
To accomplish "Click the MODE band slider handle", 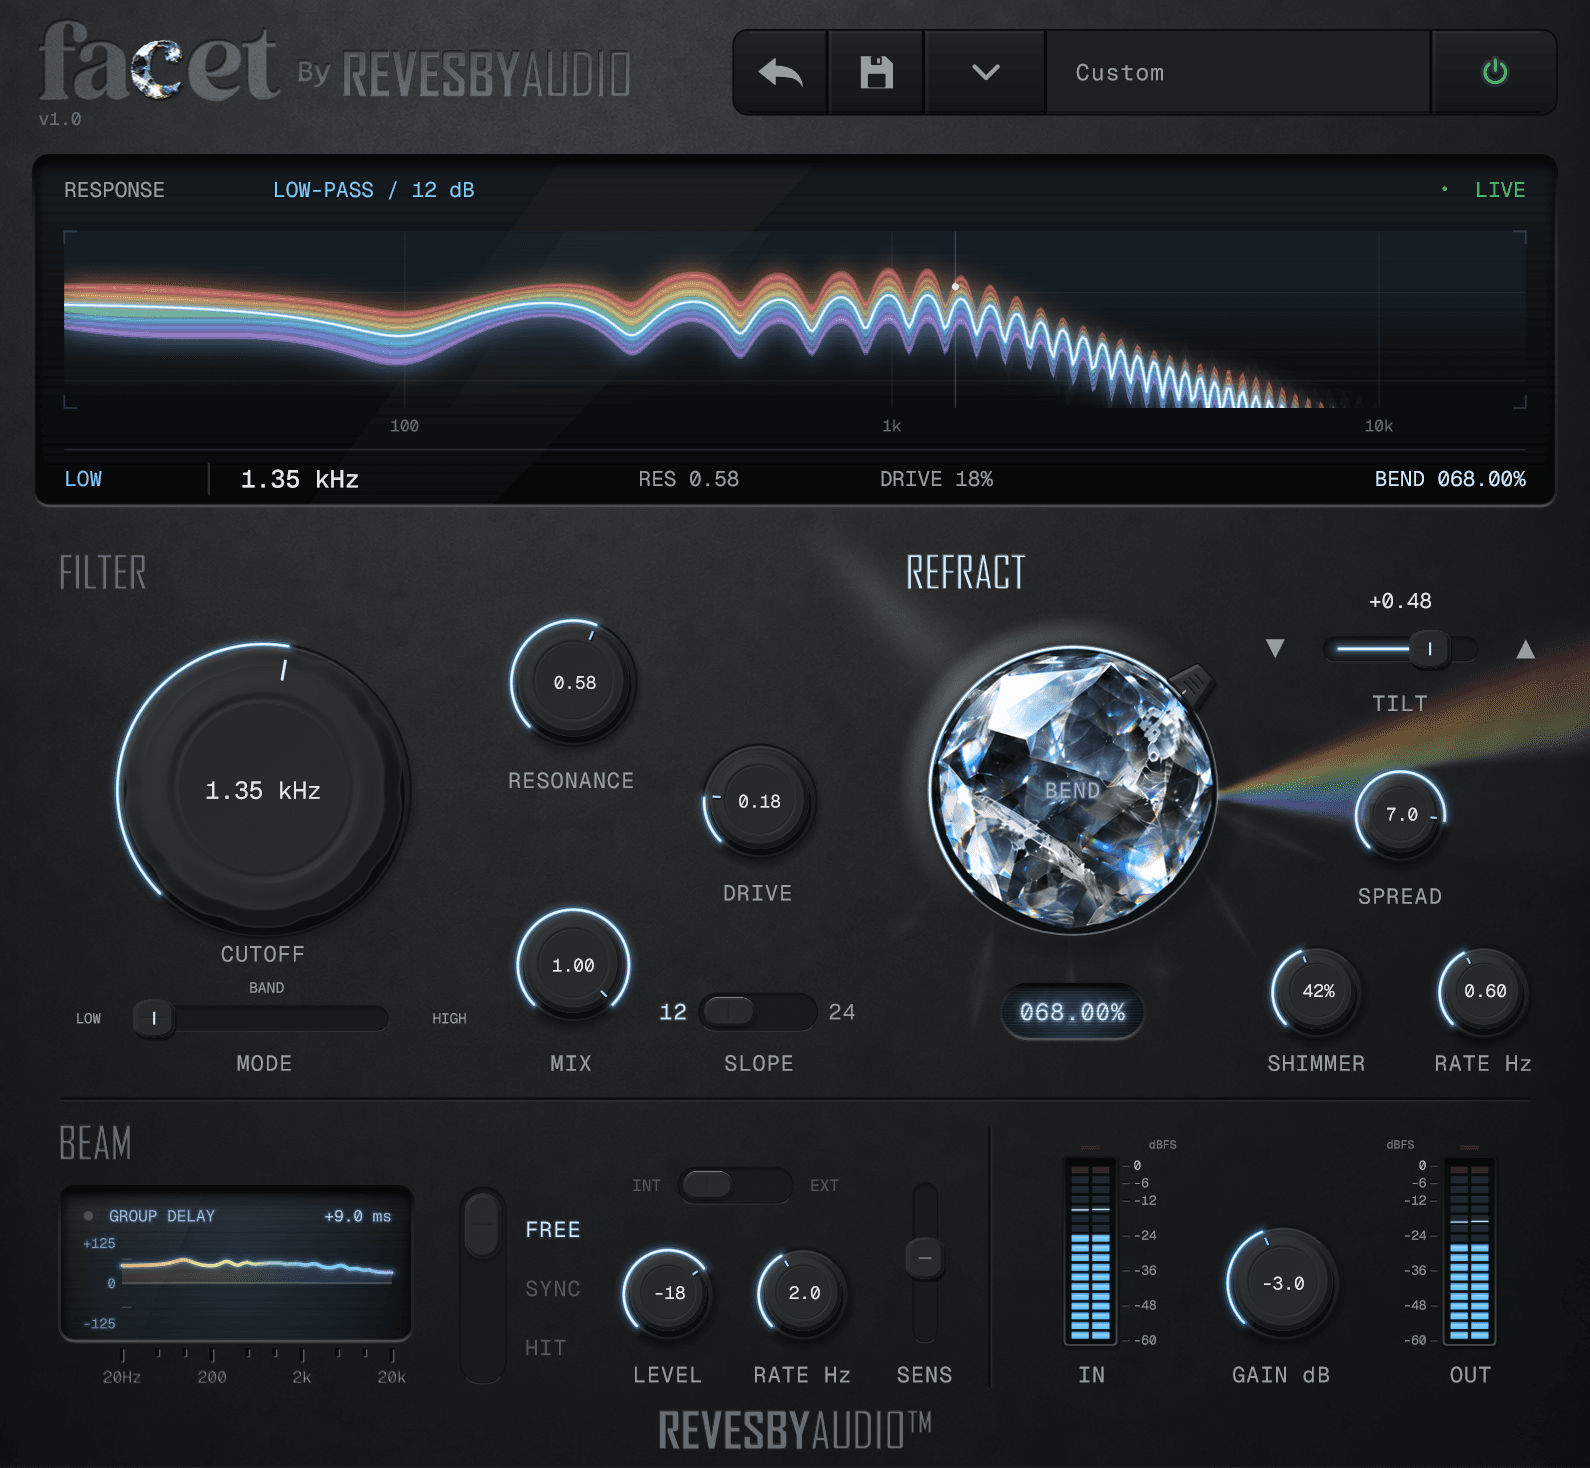I will (154, 1018).
